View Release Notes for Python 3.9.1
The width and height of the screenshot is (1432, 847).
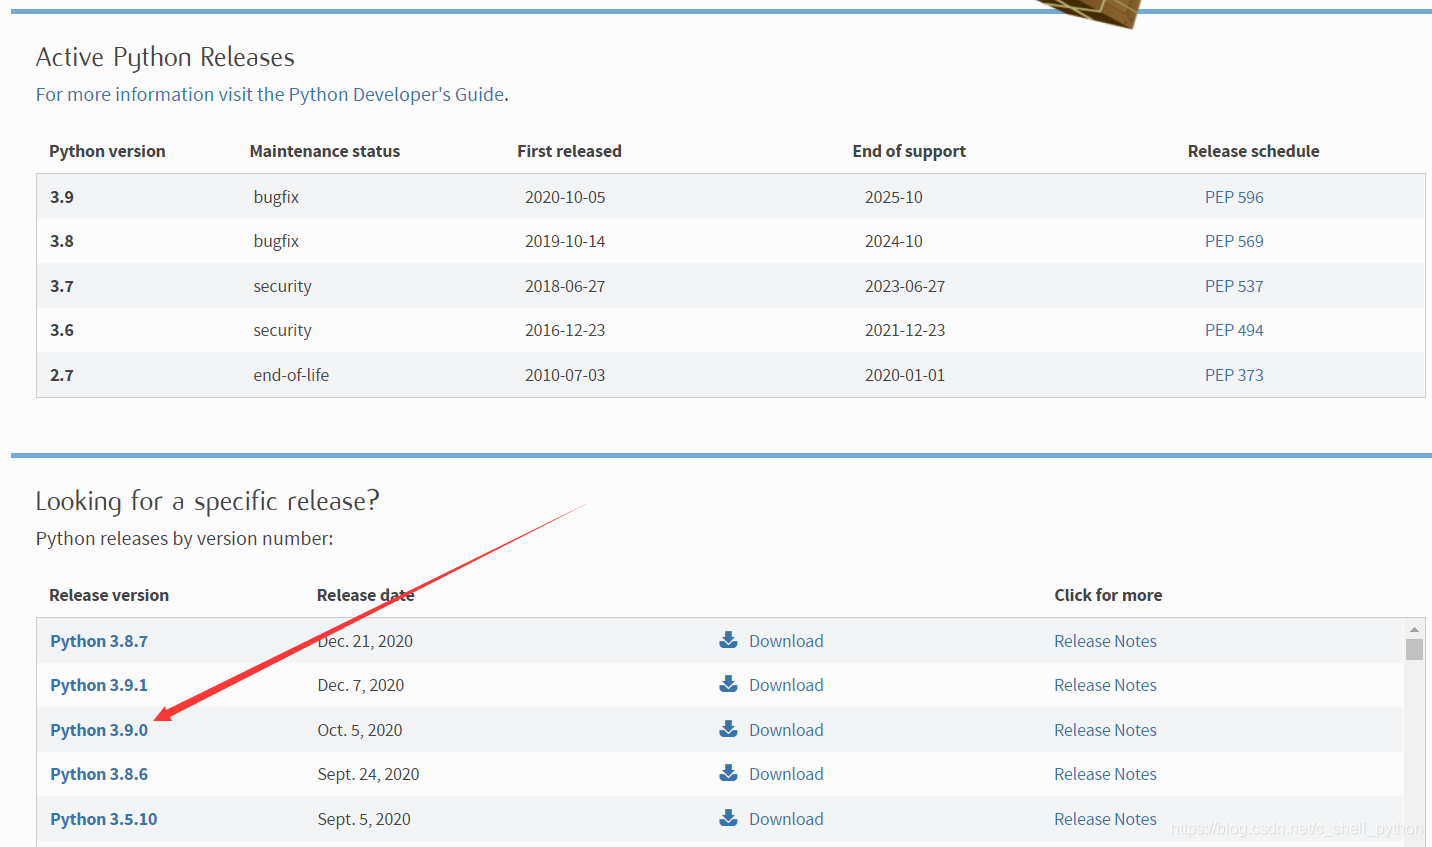1105,685
